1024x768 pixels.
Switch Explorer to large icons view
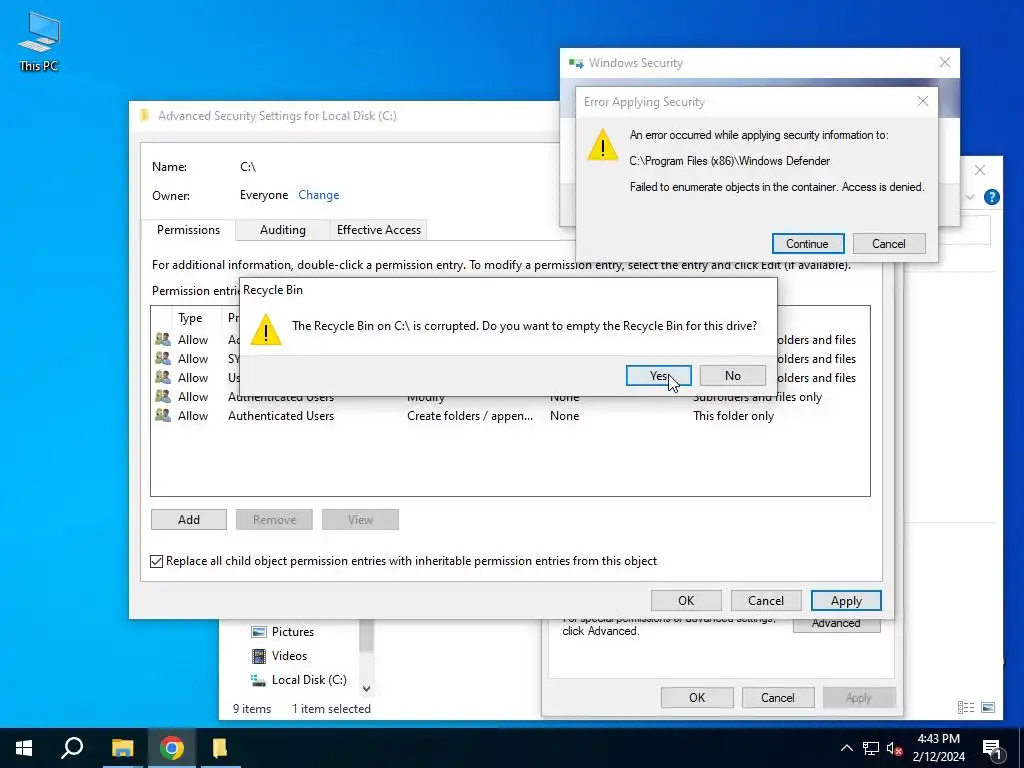tap(988, 707)
